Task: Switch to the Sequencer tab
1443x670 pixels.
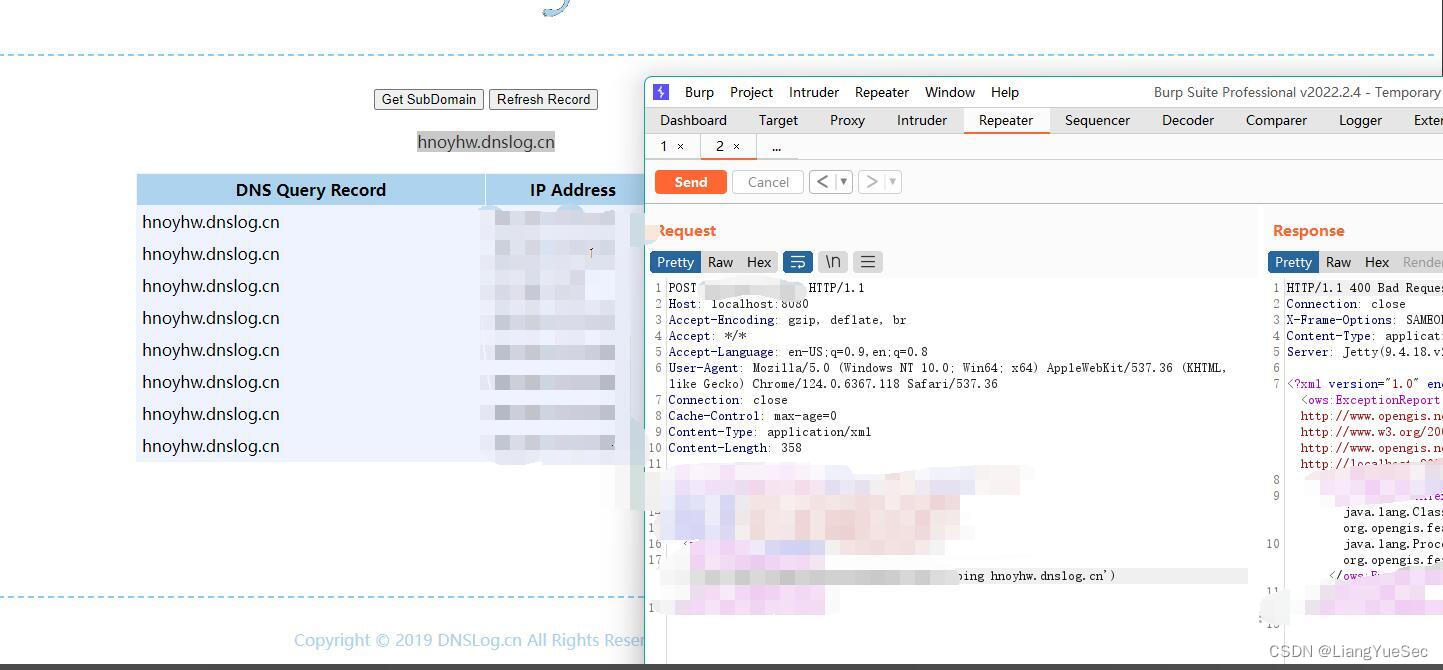Action: tap(1097, 120)
